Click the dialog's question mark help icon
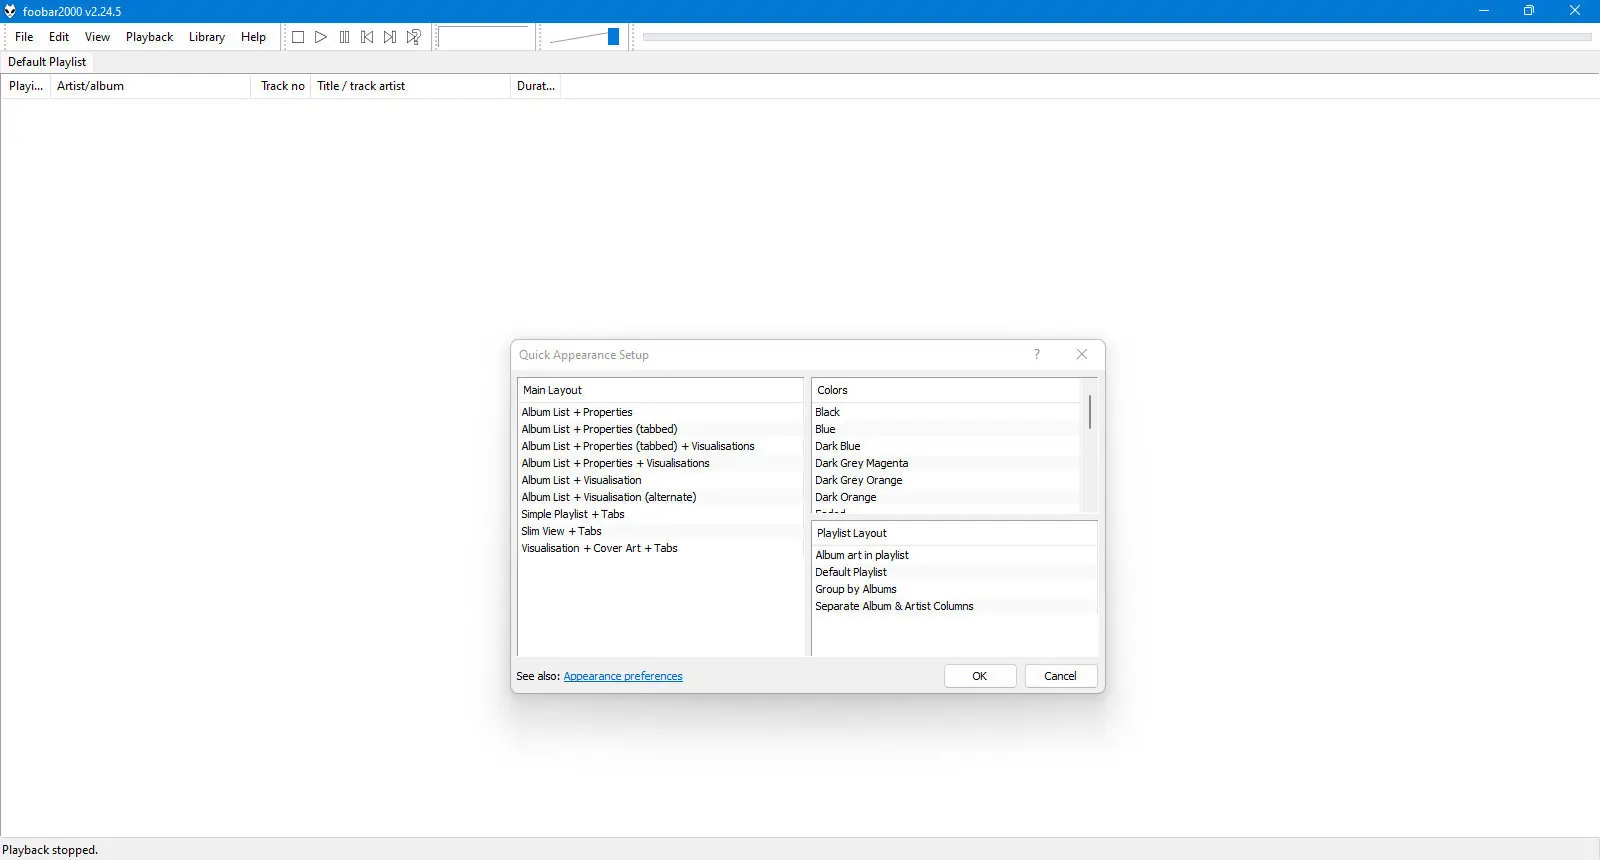1600x860 pixels. [1037, 354]
